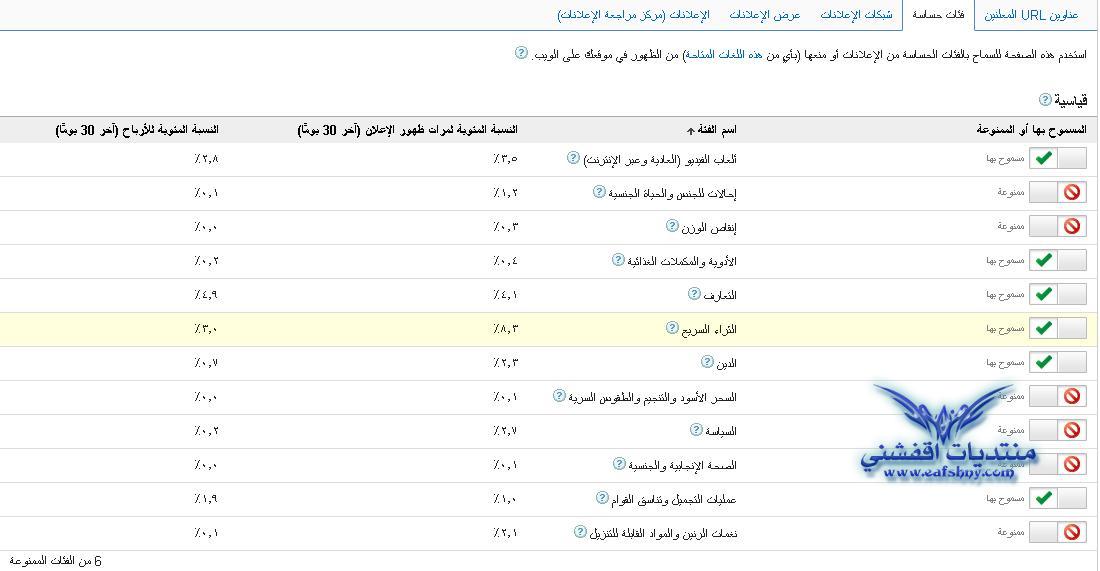Open help icon for عمليات التجميل وتناسق القوام
Image resolution: width=1100 pixels, height=571 pixels.
click(602, 498)
